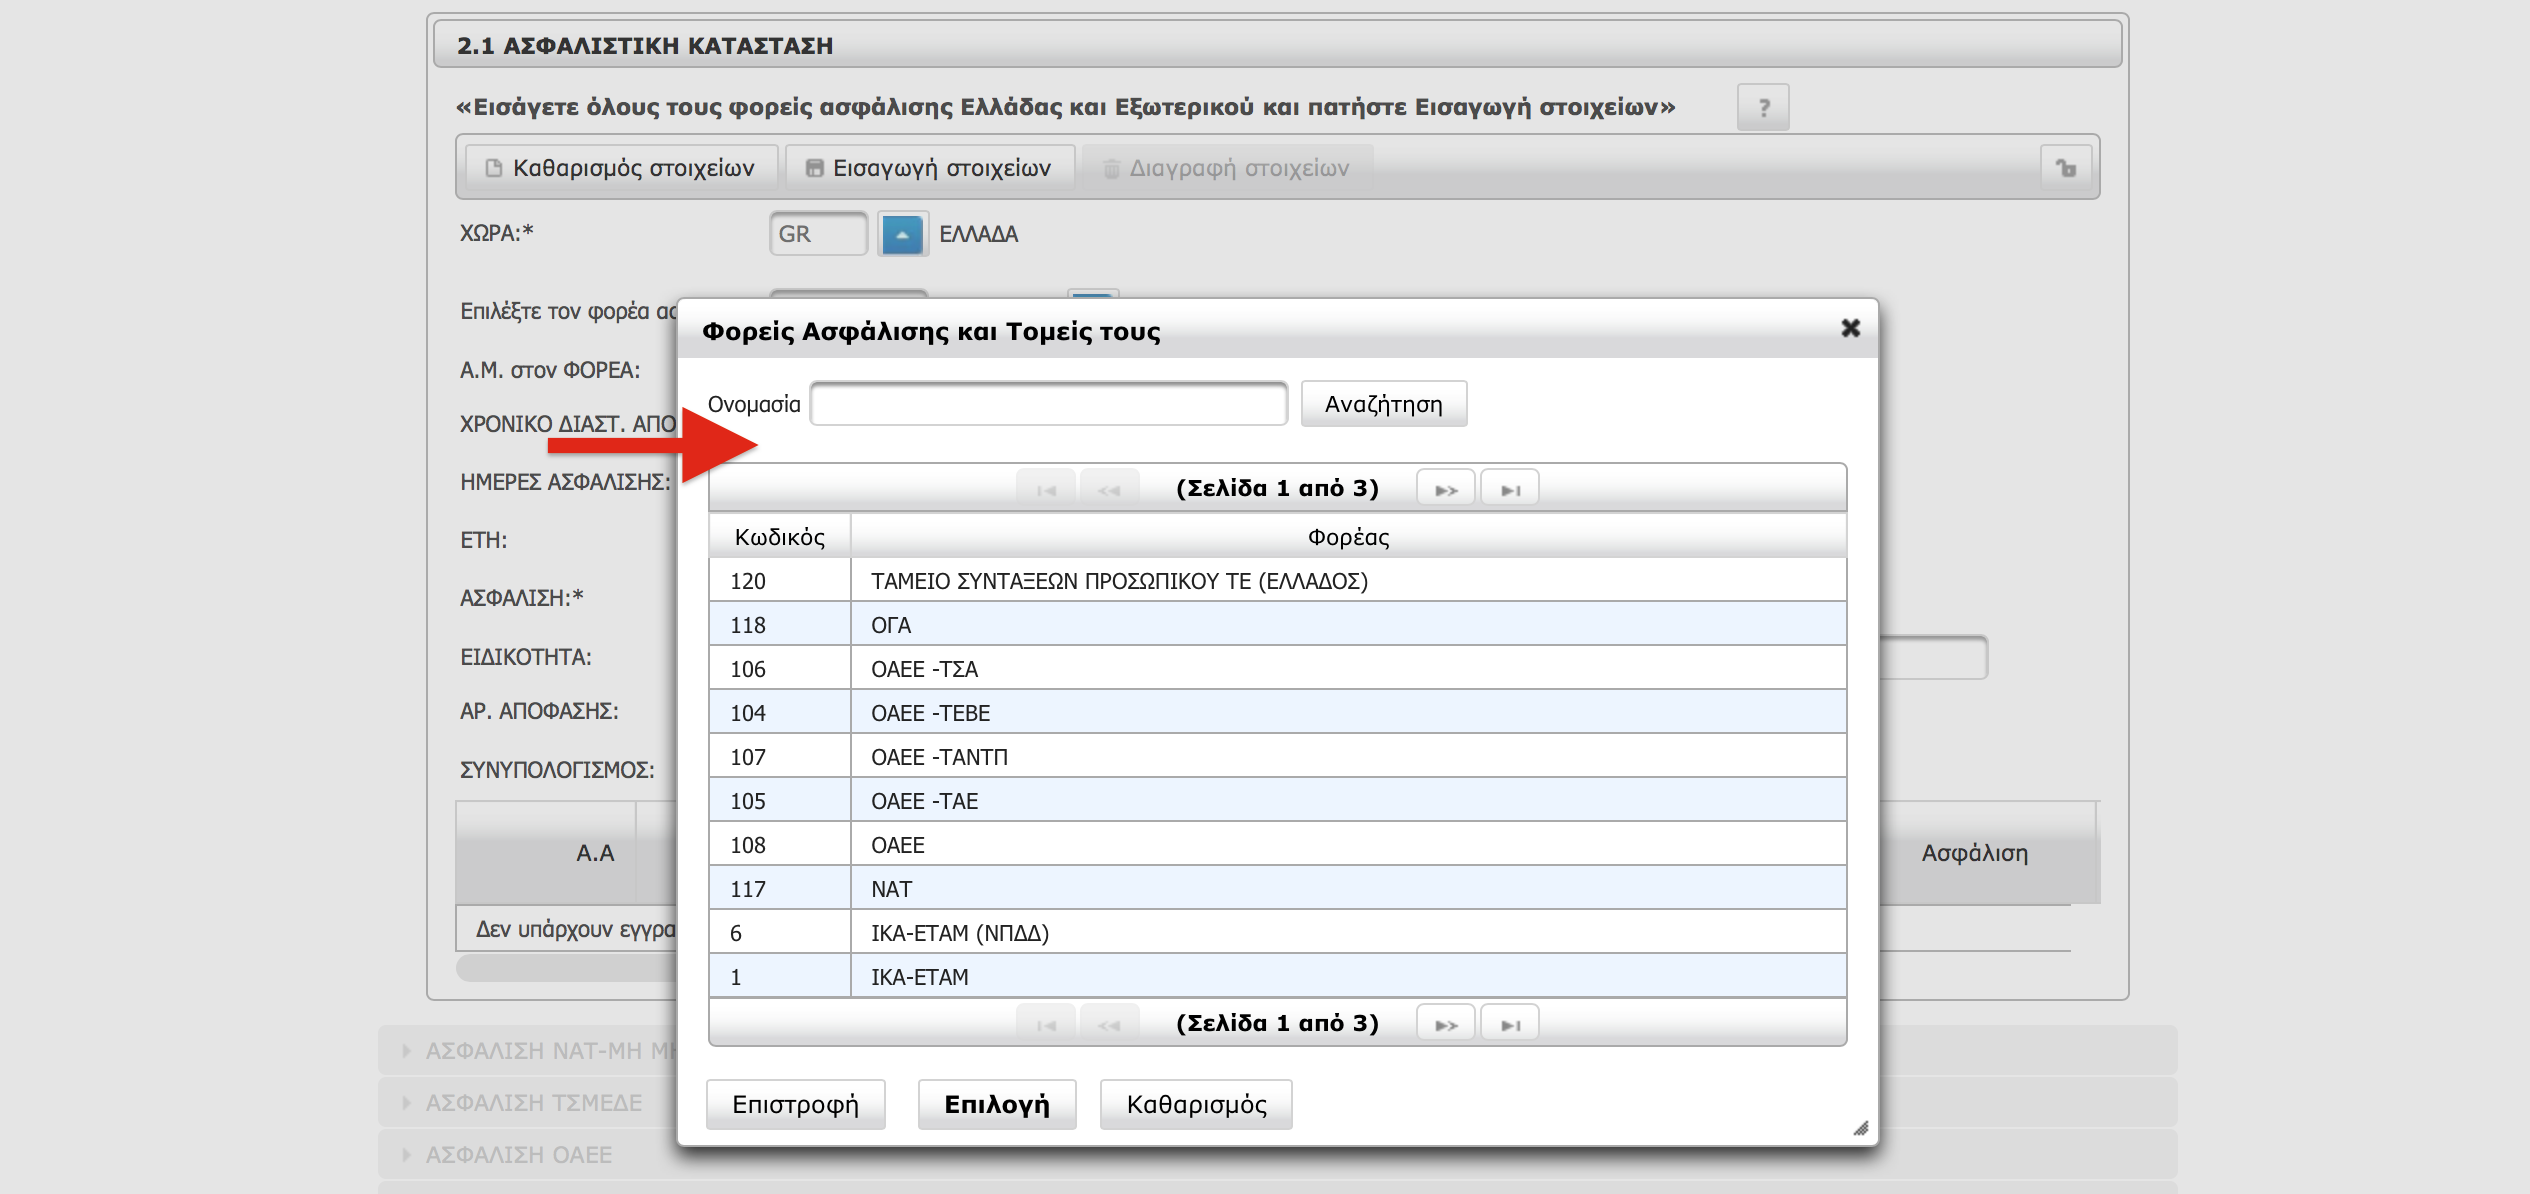Viewport: 2530px width, 1194px height.
Task: Click next page arrow in bottom paginator
Action: (1445, 1024)
